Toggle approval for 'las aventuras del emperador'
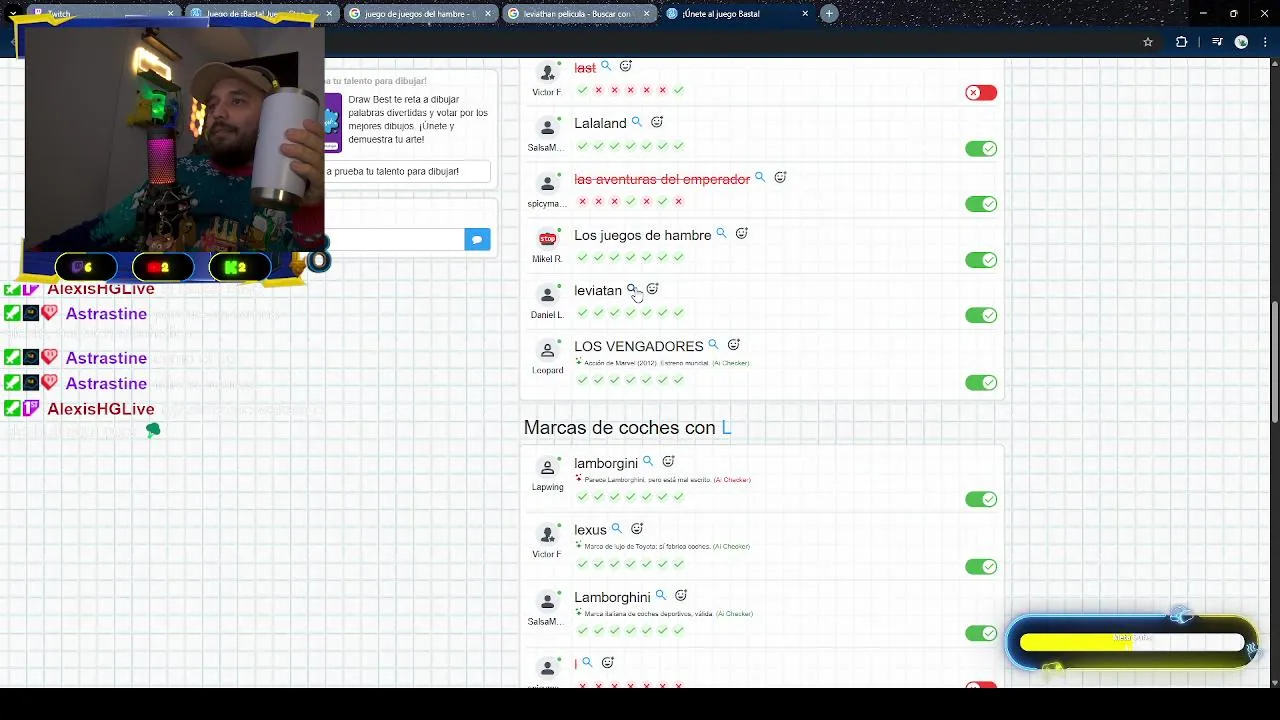This screenshot has width=1280, height=720. (x=981, y=204)
